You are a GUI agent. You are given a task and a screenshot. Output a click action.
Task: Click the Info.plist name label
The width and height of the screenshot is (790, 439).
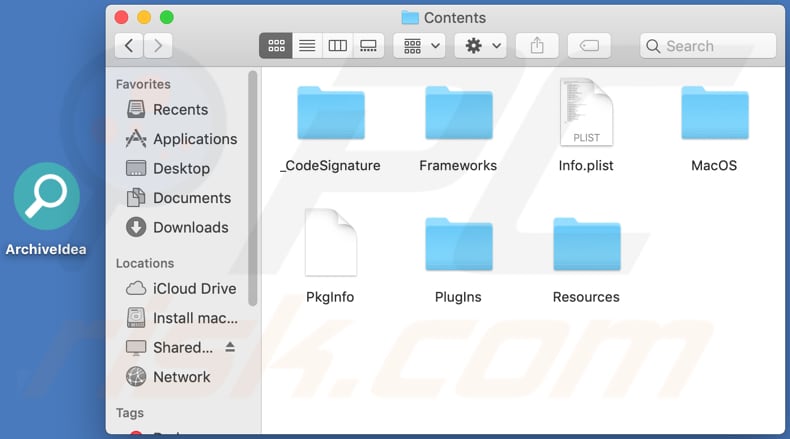pyautogui.click(x=586, y=165)
